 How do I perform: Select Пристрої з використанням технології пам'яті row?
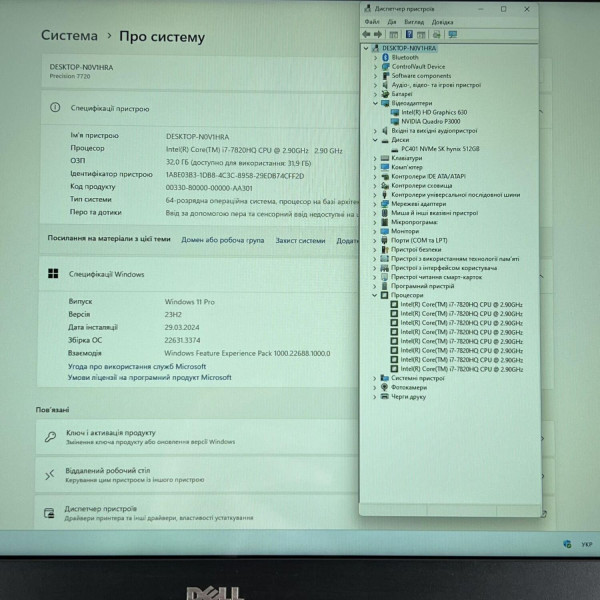click(x=455, y=259)
